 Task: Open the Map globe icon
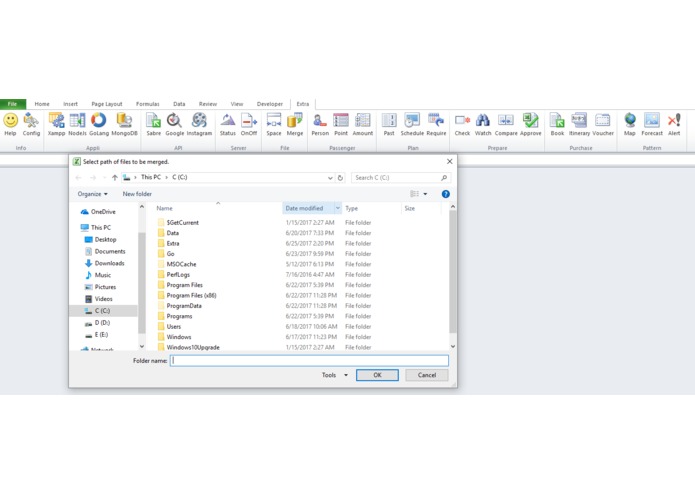point(629,120)
